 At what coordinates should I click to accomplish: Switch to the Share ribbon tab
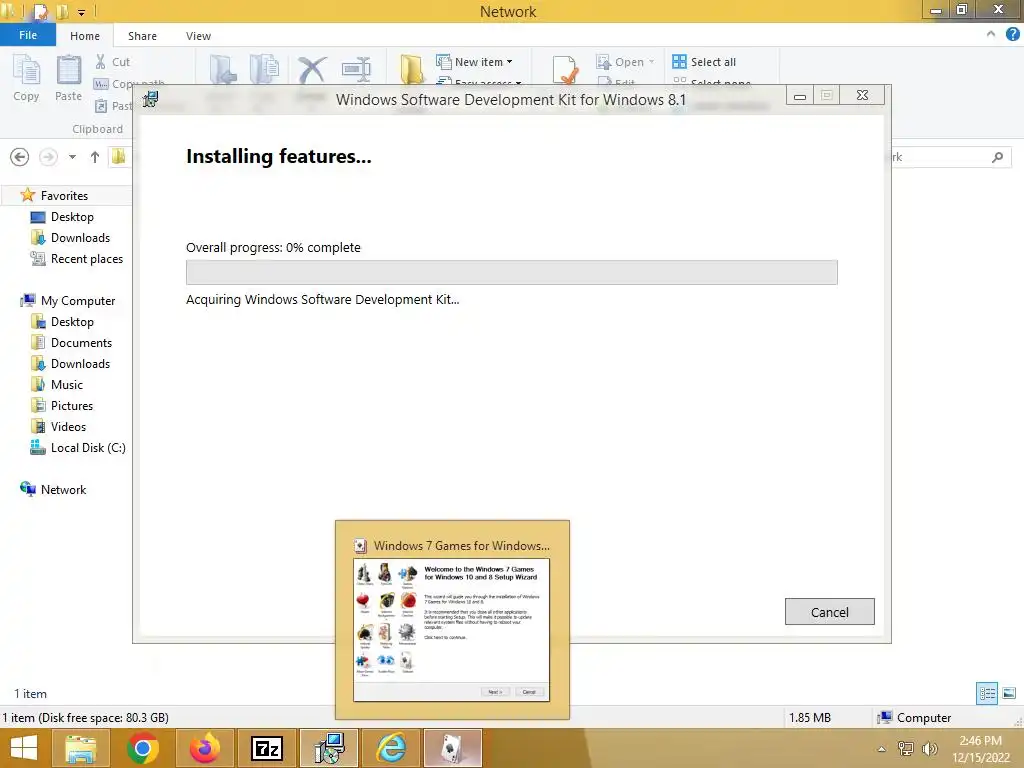pos(142,36)
